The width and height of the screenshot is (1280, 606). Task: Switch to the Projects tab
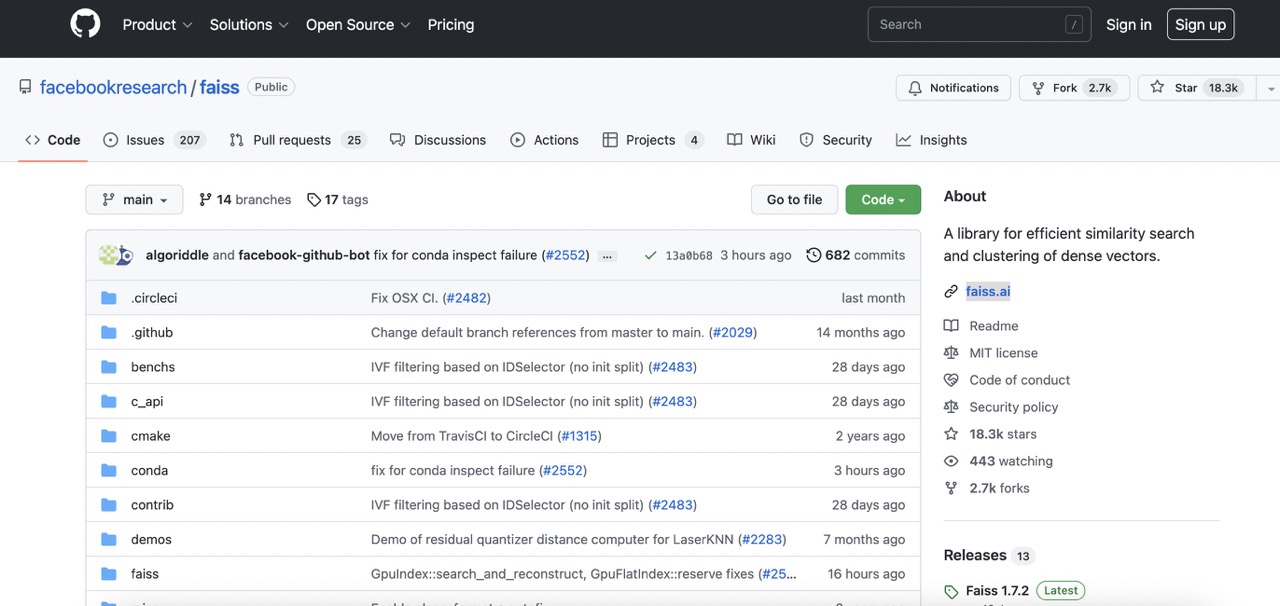coord(653,140)
